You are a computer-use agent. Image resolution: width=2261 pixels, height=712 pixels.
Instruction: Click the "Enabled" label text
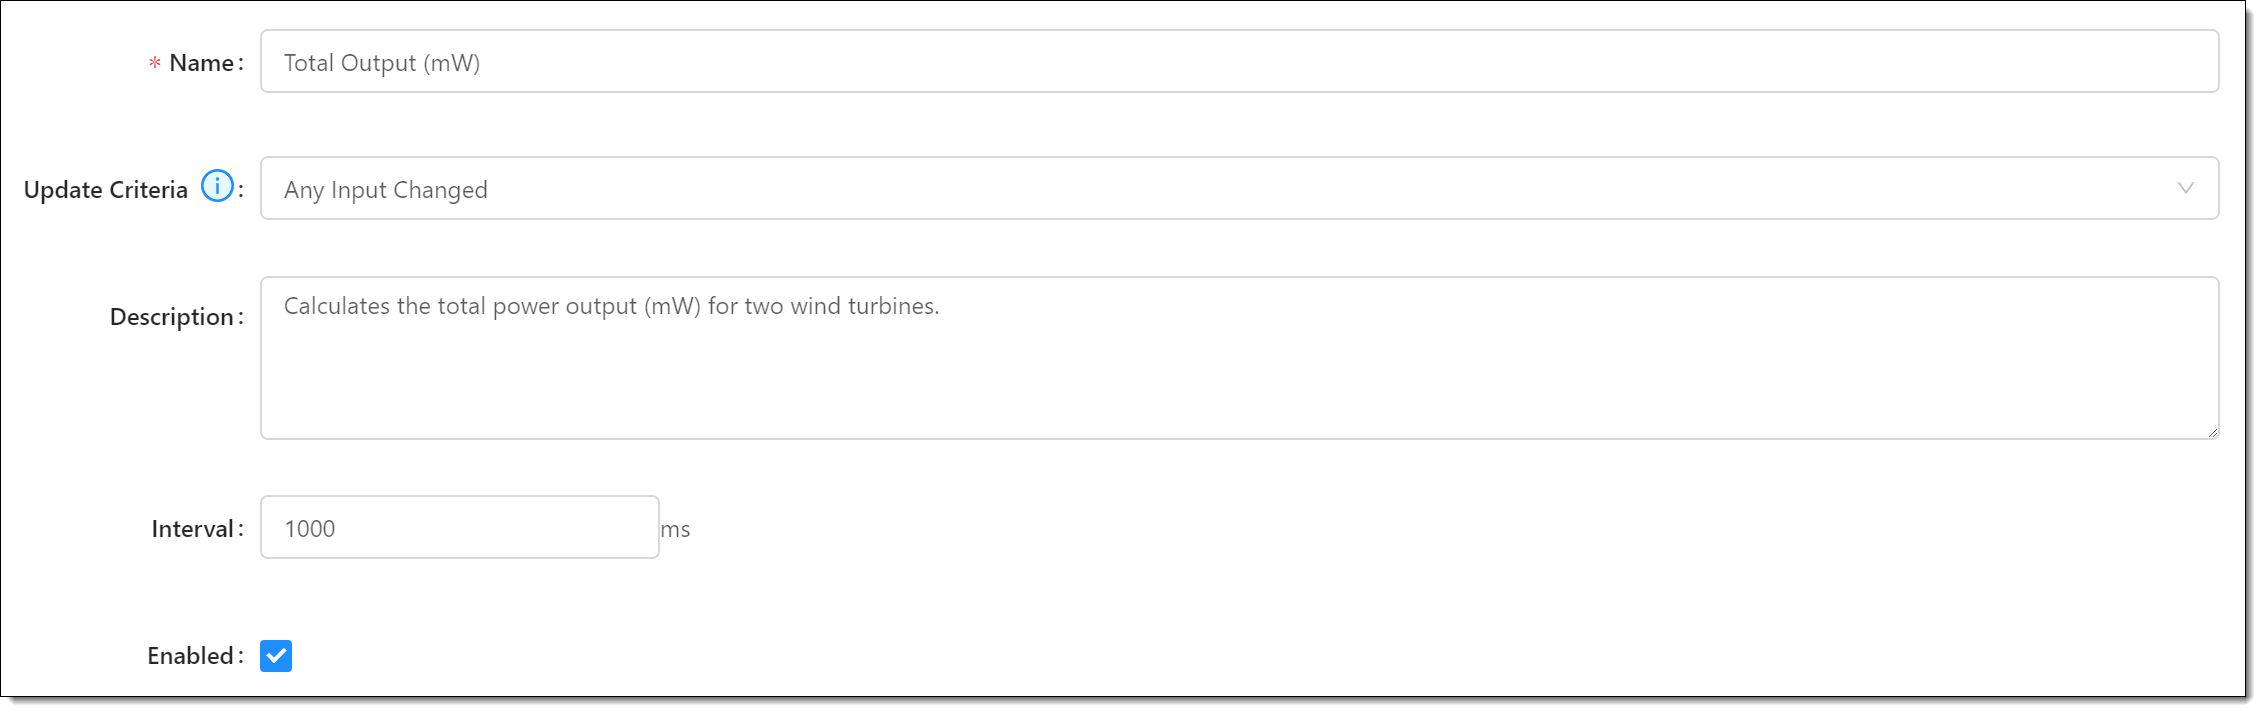(190, 656)
